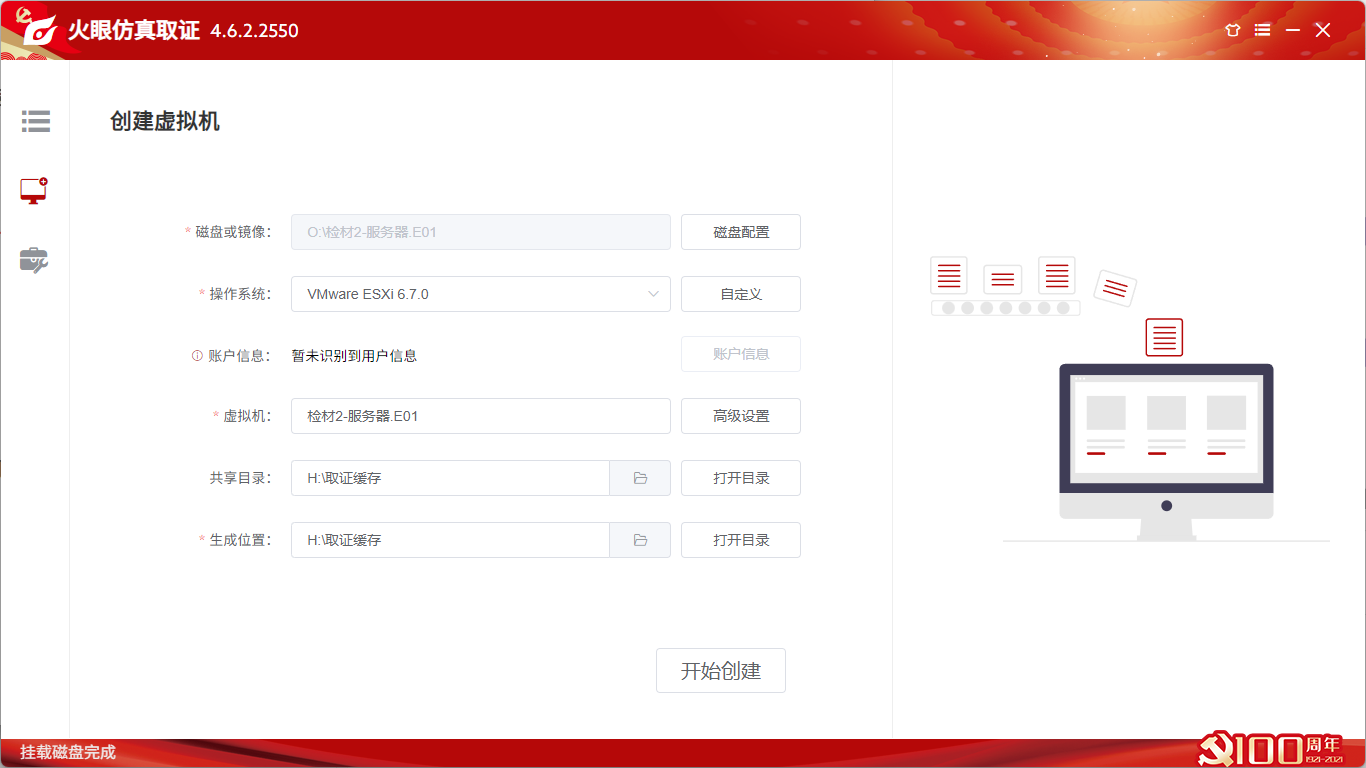Screen dimensions: 1366x768
Task: Select the create virtual machine monitor icon
Action: [x=34, y=191]
